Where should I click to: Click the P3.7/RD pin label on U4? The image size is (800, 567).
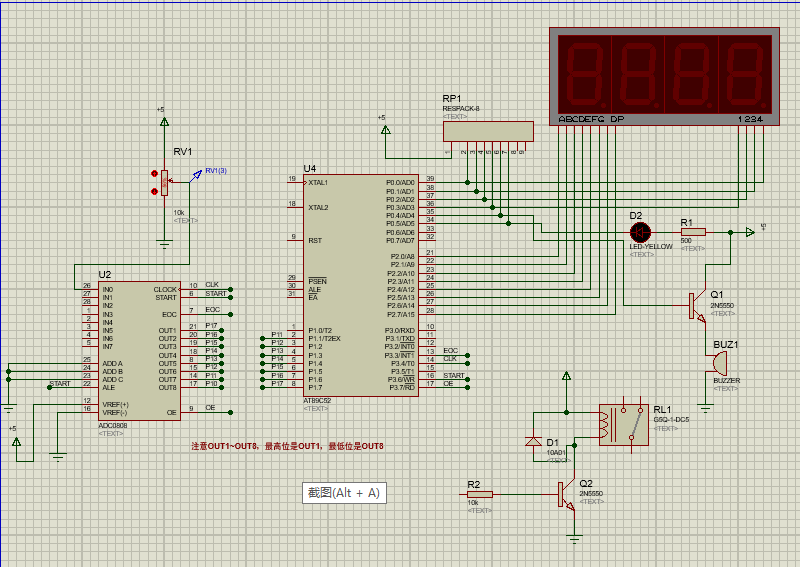pos(402,388)
